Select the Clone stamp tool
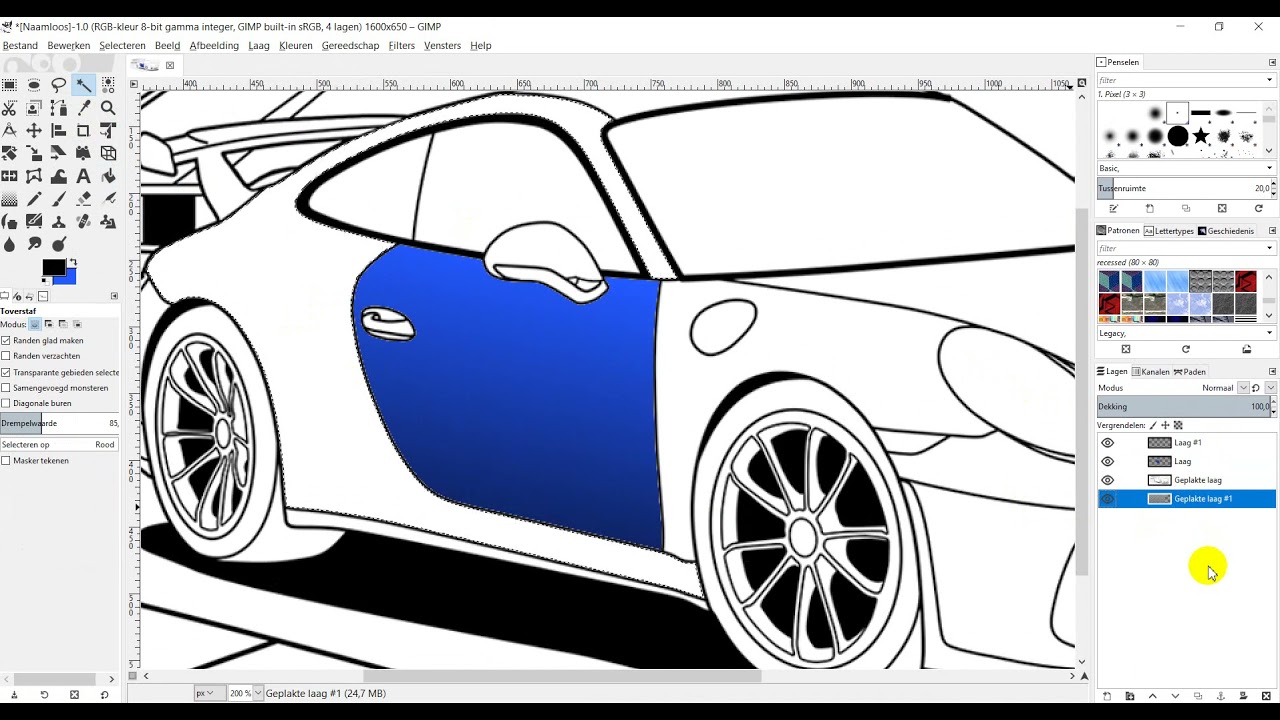This screenshot has width=1280, height=720. click(x=58, y=222)
